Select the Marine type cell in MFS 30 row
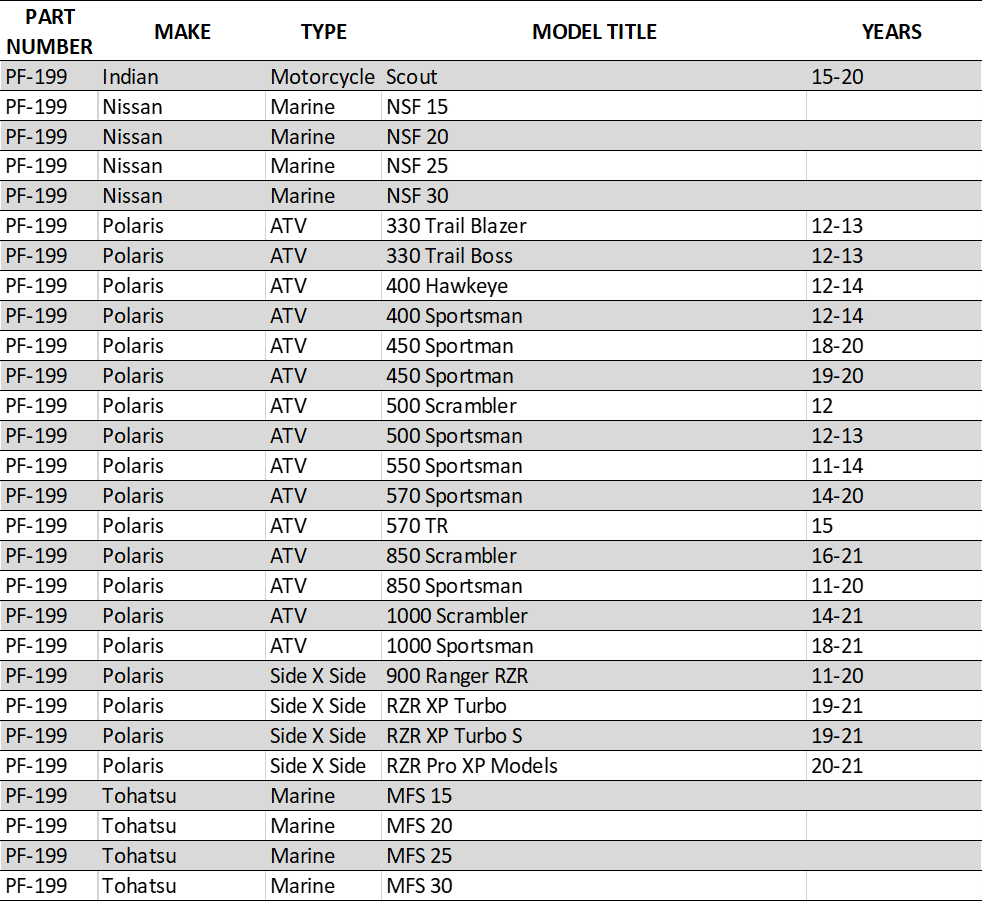The image size is (983, 902). [x=323, y=886]
